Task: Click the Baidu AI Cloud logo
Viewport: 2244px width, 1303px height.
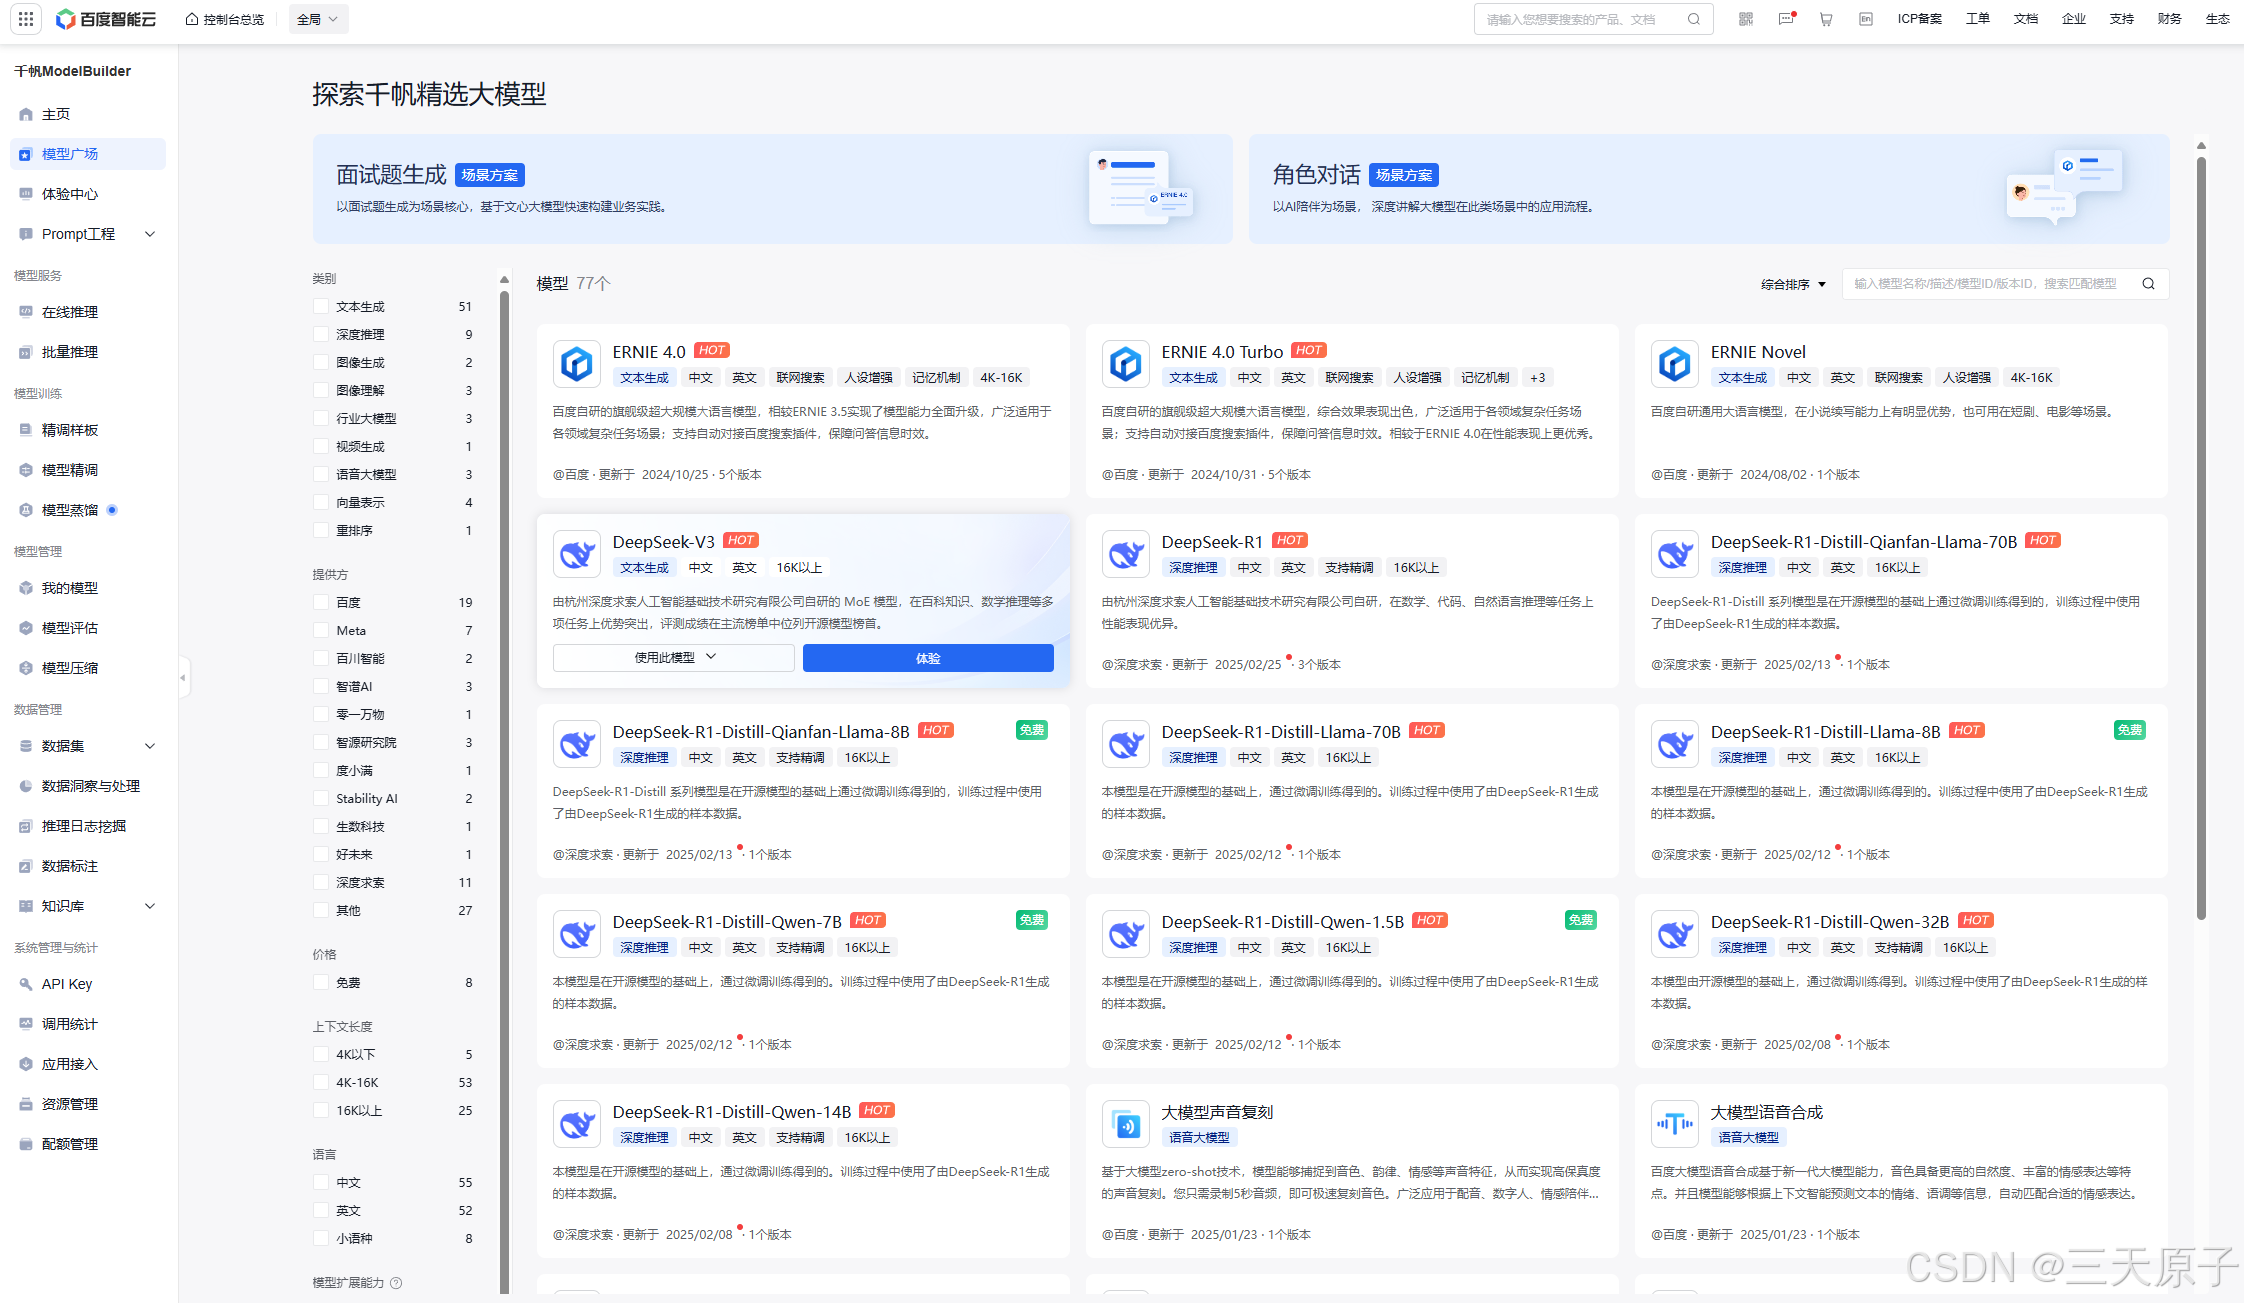Action: pyautogui.click(x=106, y=19)
